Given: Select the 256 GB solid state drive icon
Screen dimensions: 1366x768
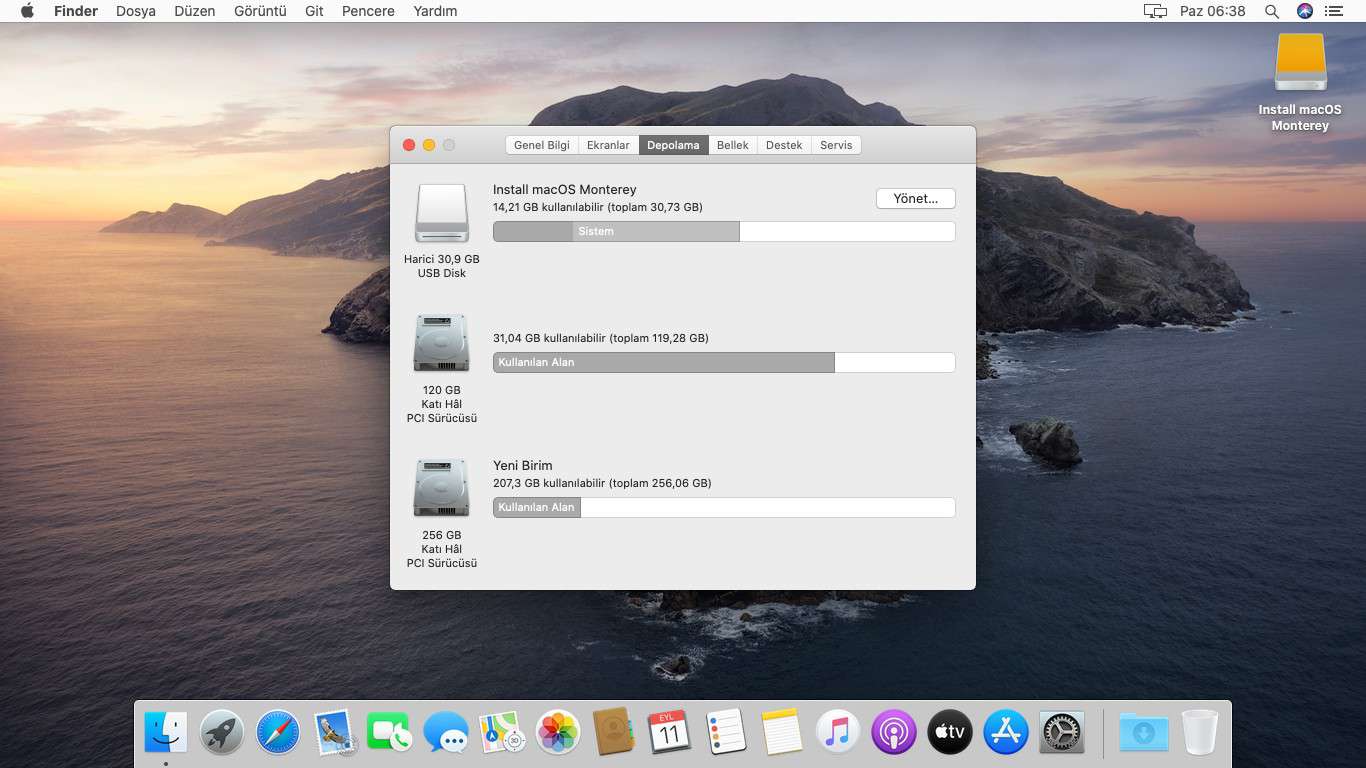Looking at the screenshot, I should coord(441,488).
